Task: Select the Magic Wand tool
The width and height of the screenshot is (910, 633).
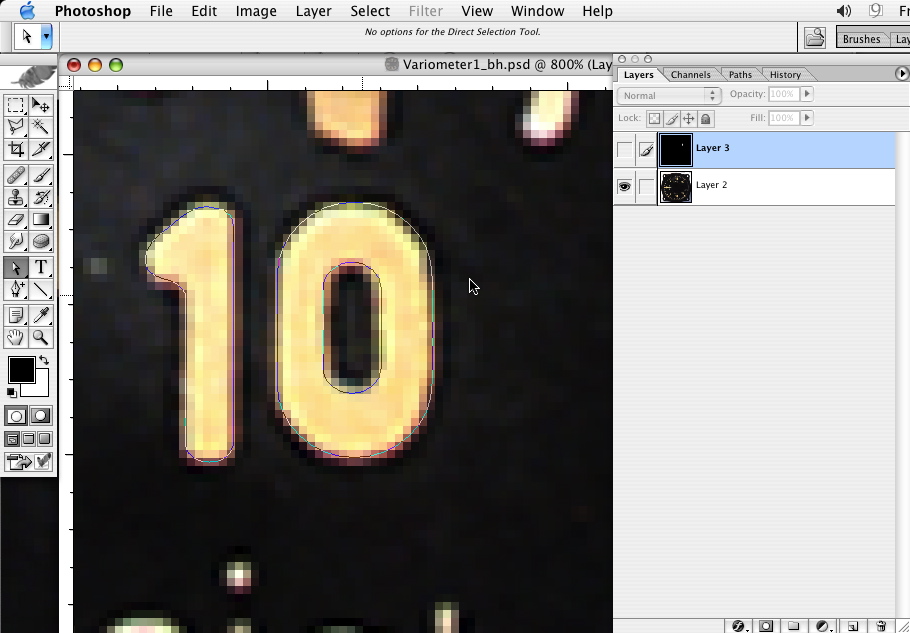Action: point(41,127)
